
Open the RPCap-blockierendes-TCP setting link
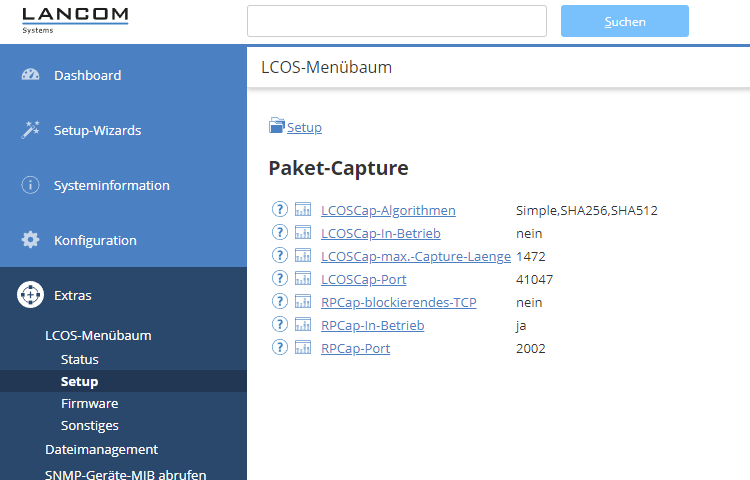click(x=397, y=302)
